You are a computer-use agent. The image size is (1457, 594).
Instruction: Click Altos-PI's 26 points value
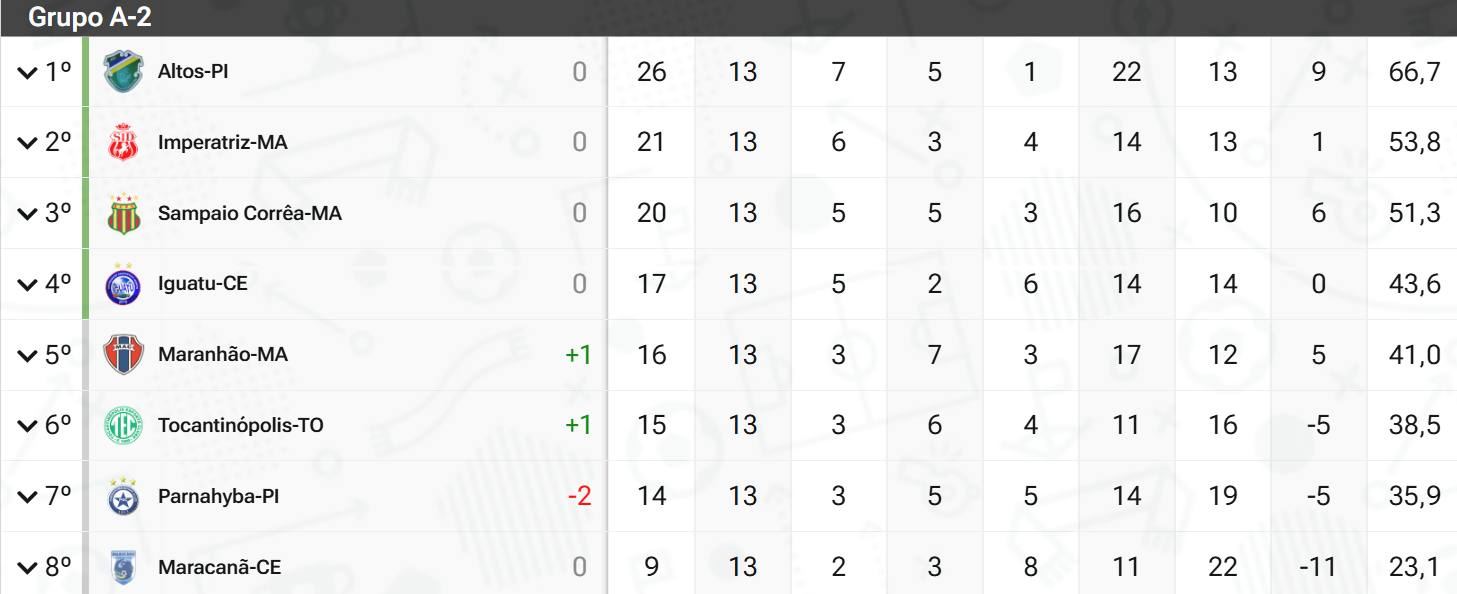click(651, 72)
